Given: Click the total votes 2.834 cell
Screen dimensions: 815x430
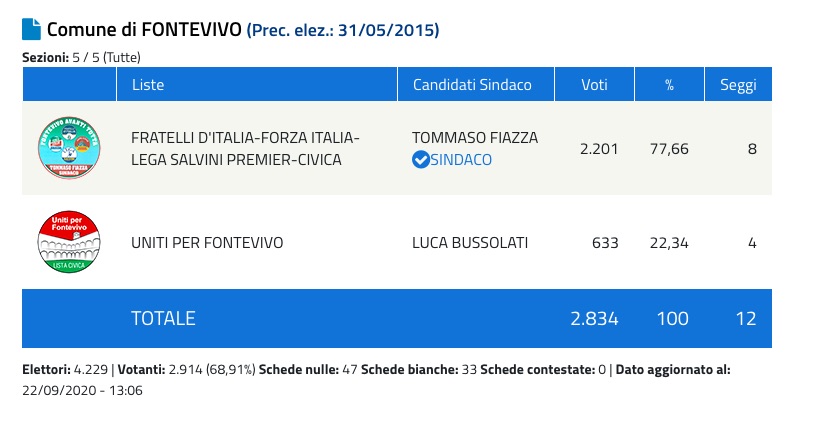Looking at the screenshot, I should pos(594,319).
